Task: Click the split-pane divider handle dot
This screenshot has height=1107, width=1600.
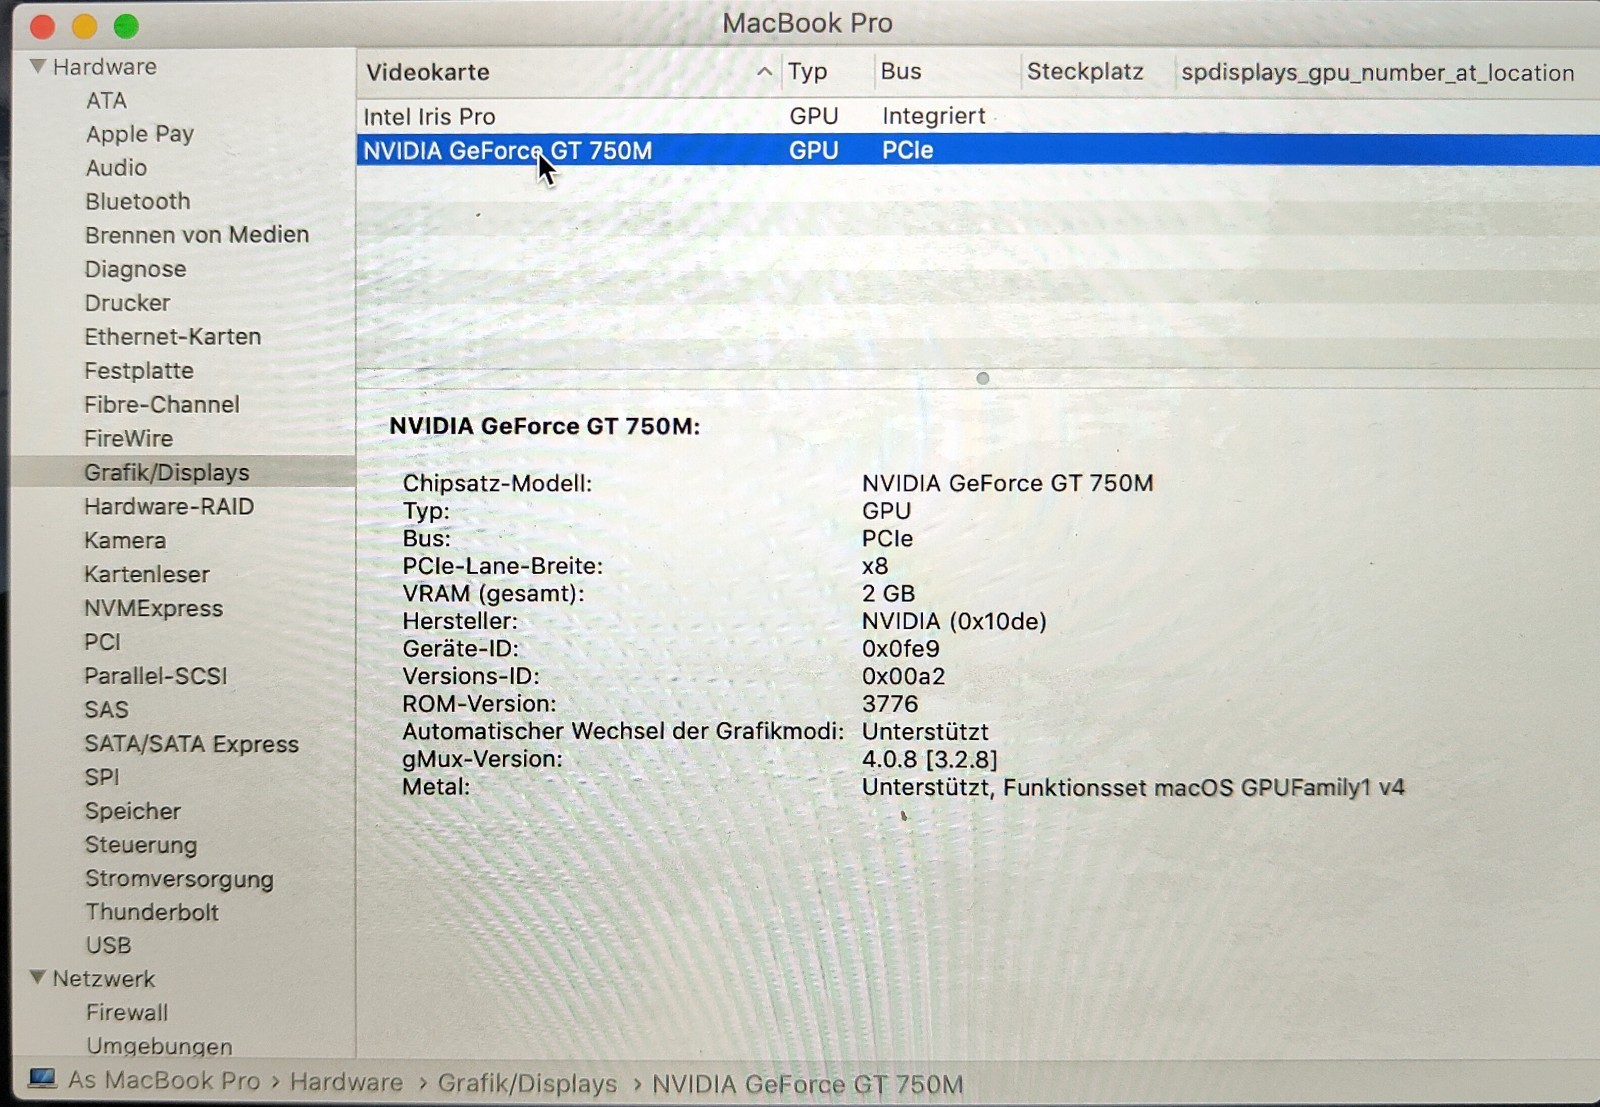Action: tap(983, 378)
